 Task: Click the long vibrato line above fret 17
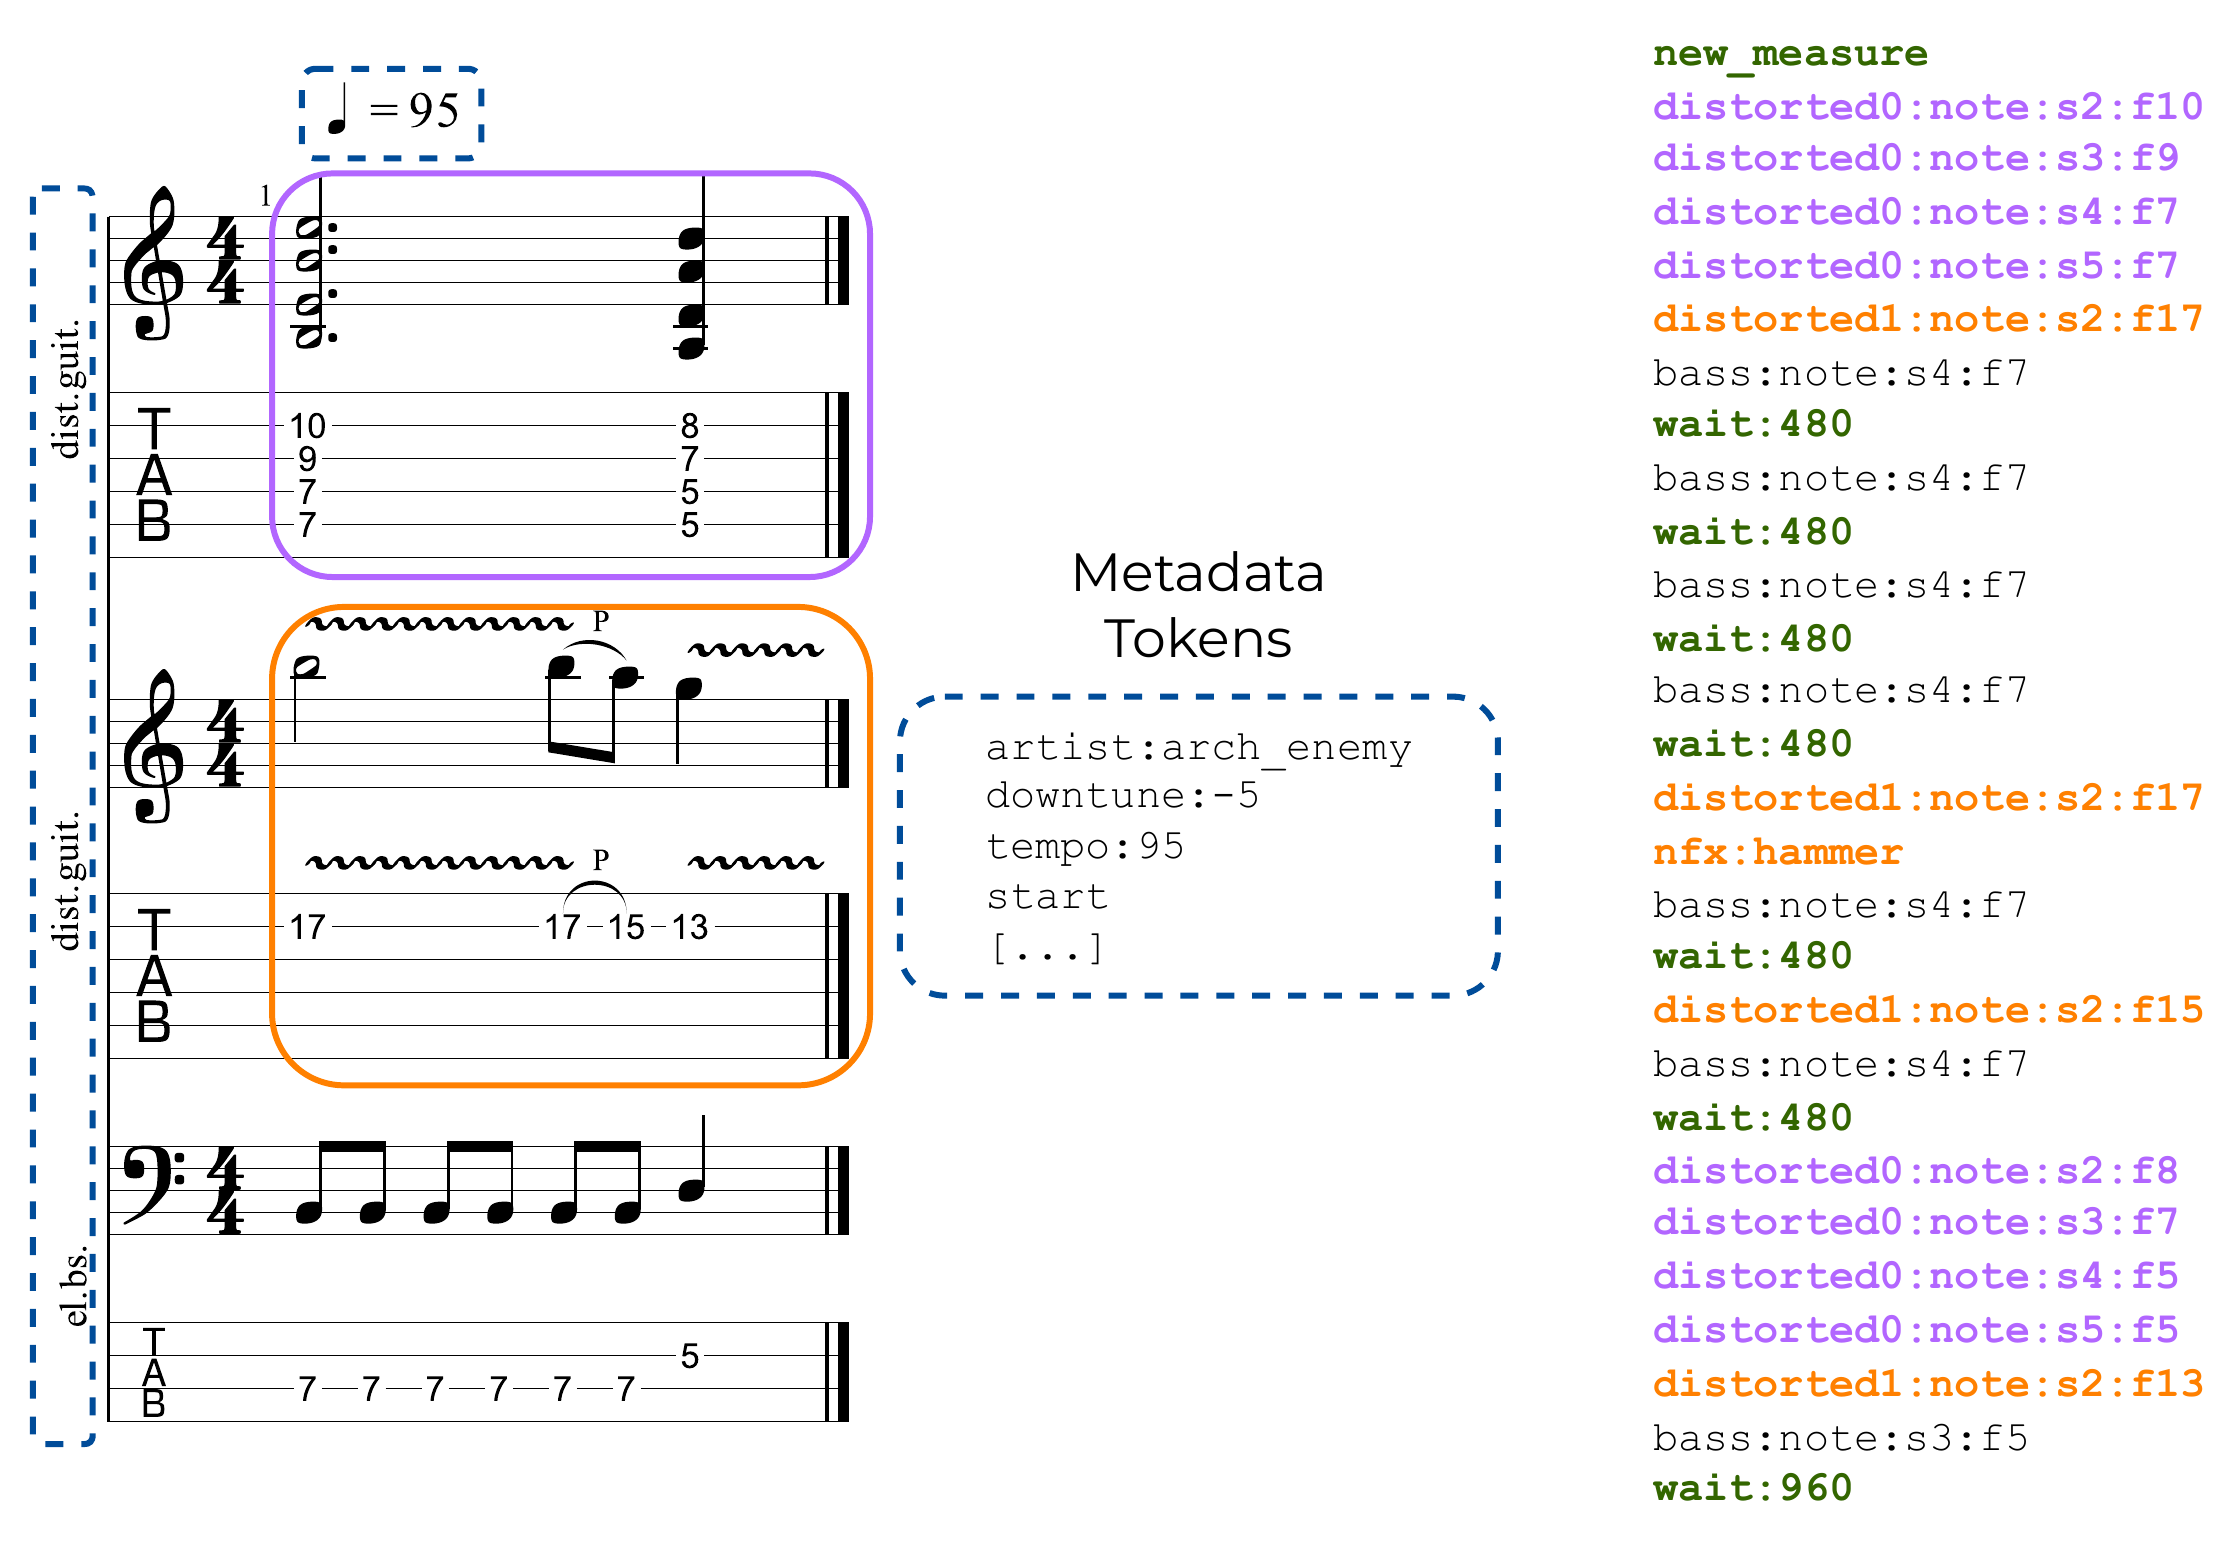click(438, 862)
